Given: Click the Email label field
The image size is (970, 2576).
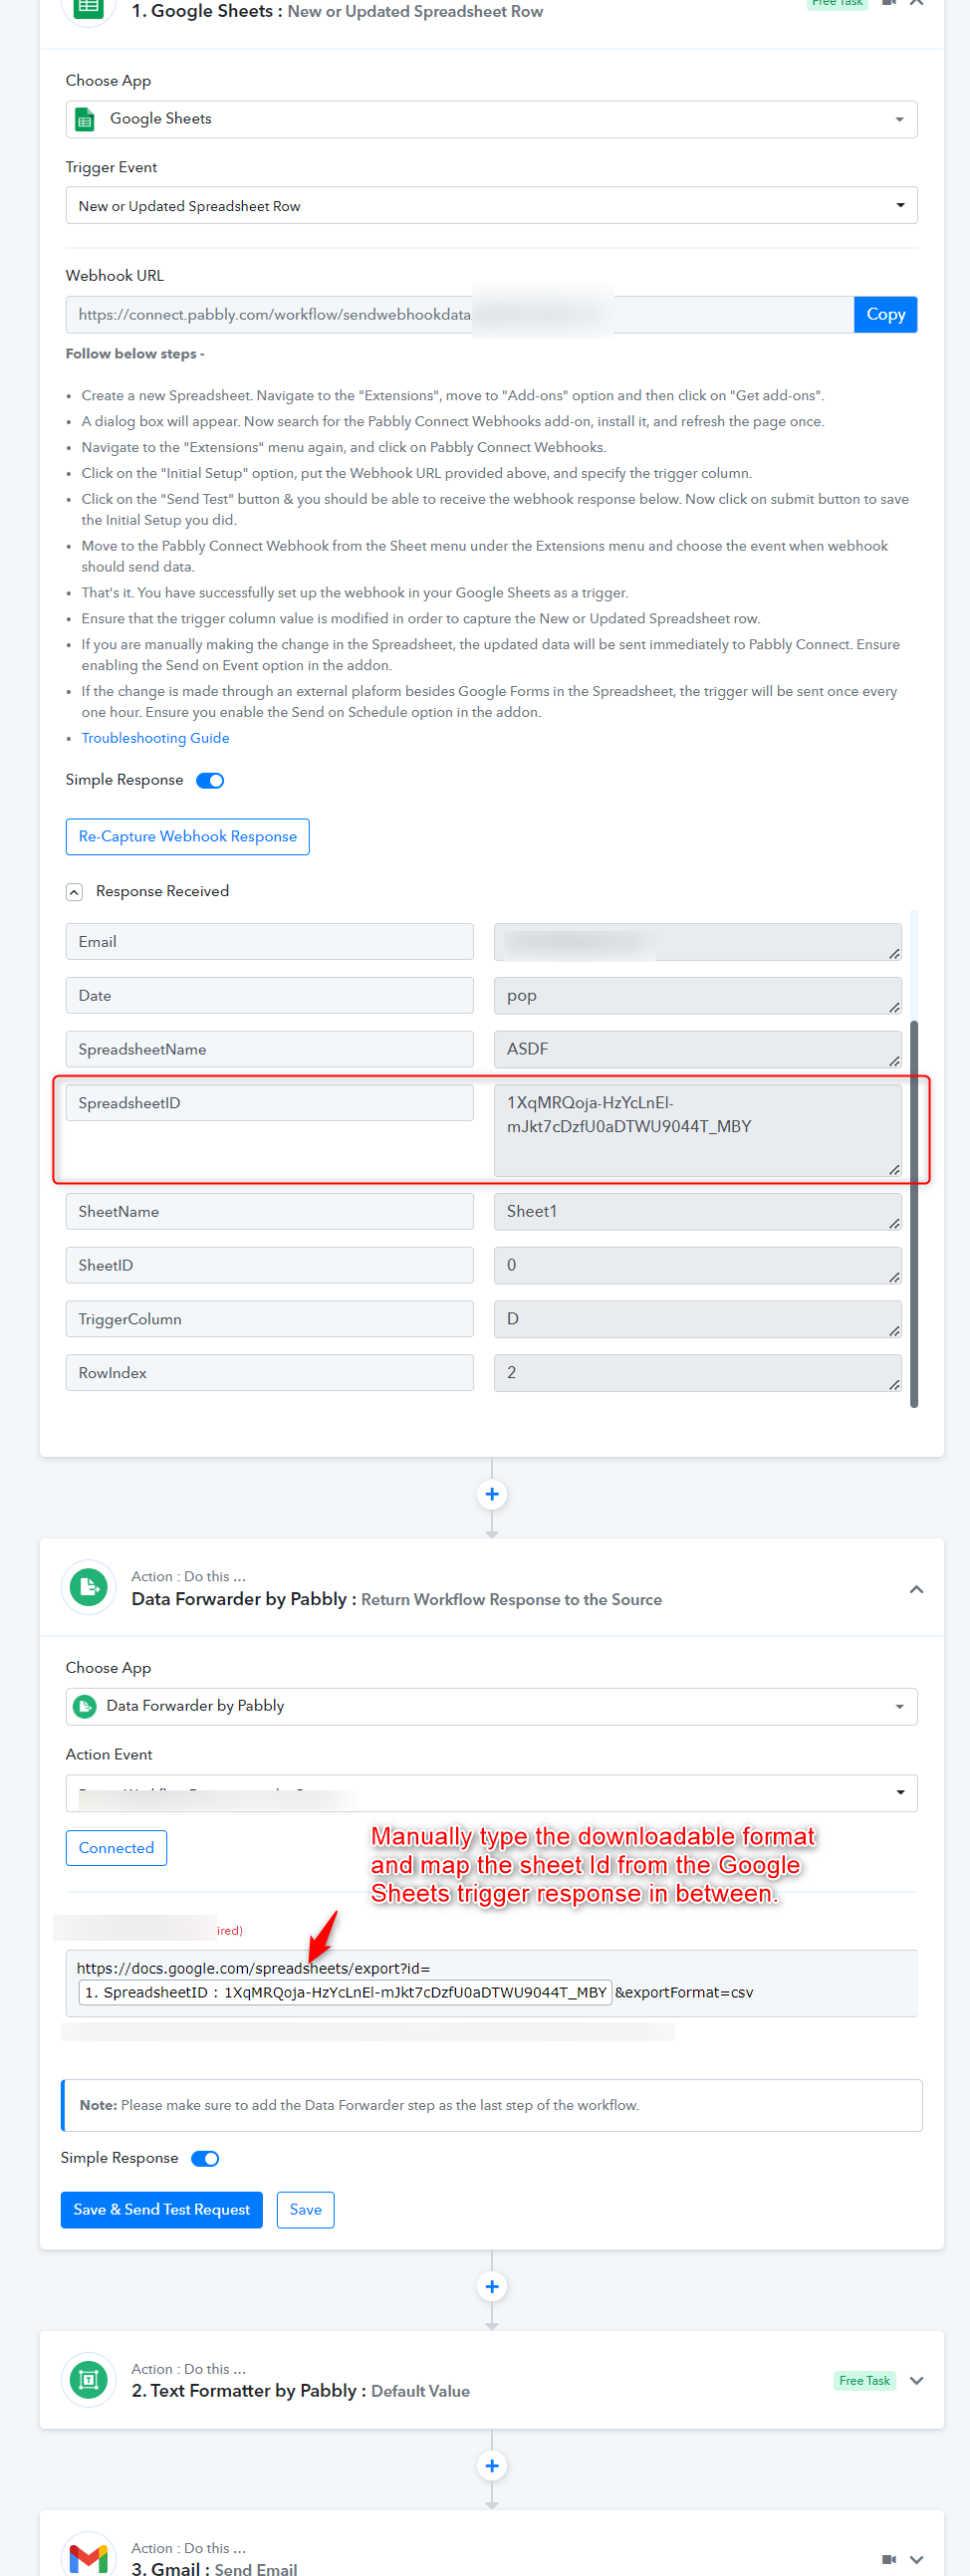Looking at the screenshot, I should tap(270, 942).
